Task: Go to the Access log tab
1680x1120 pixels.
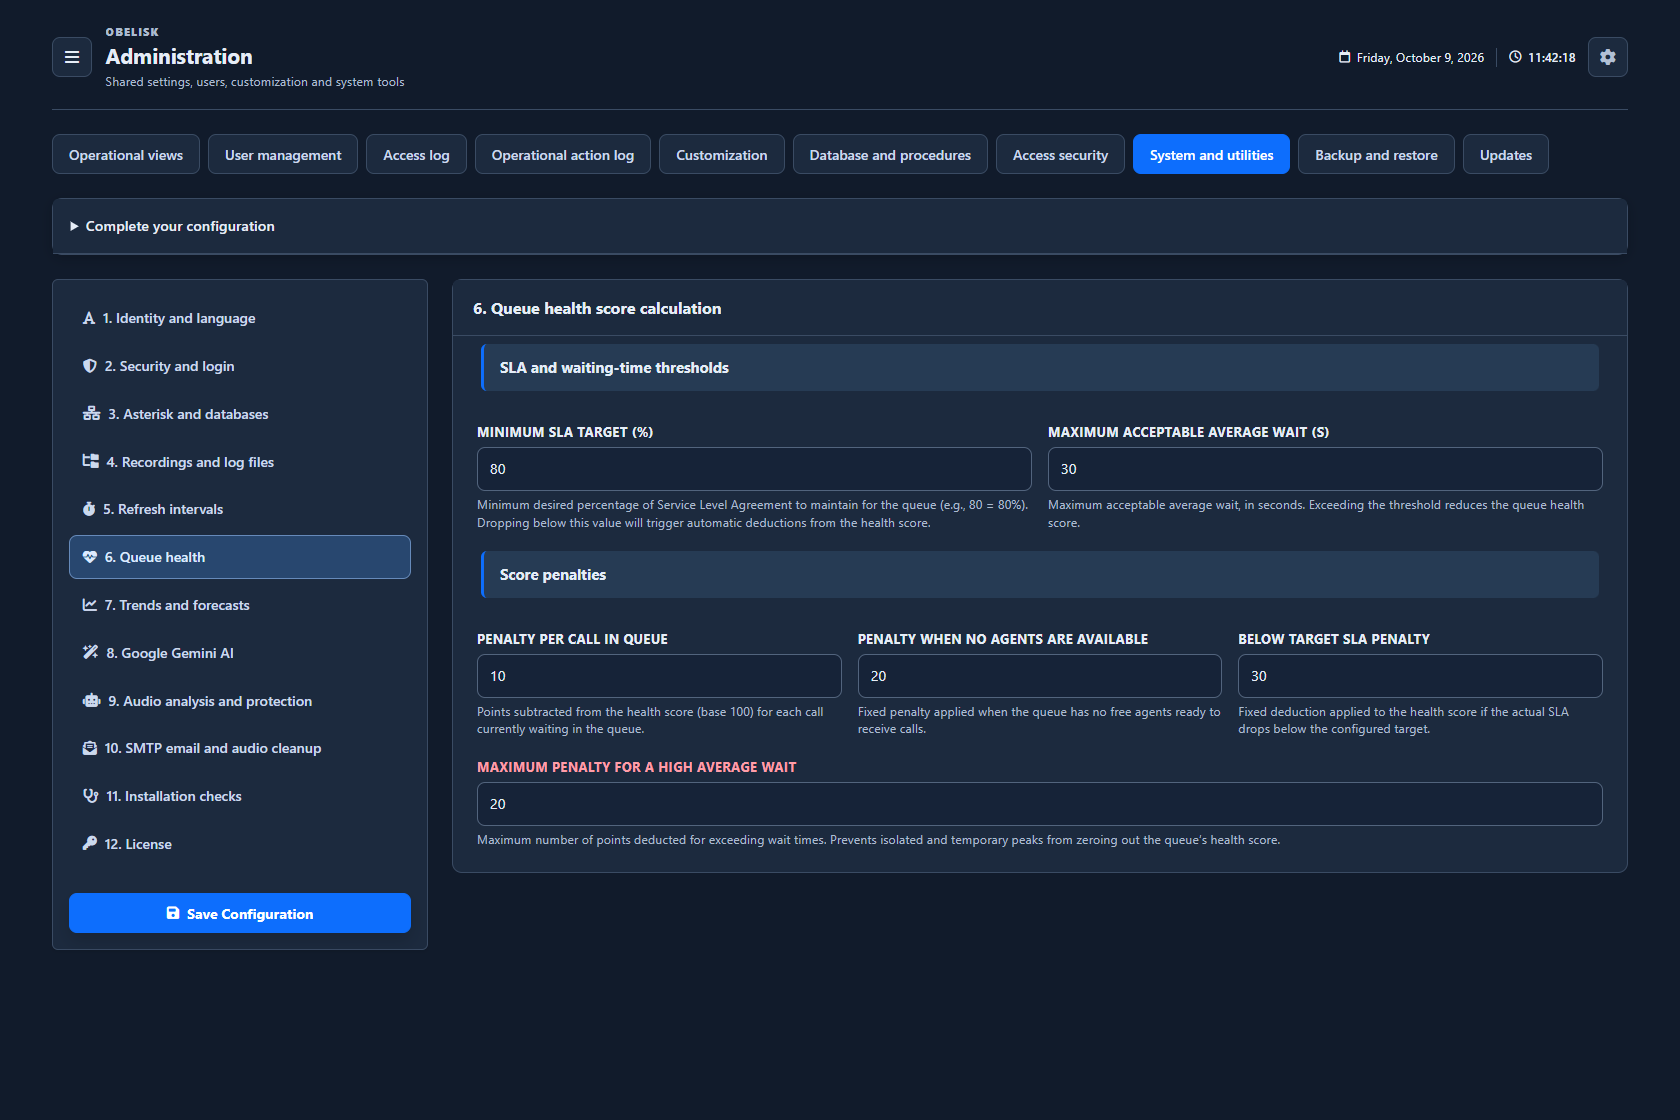Action: (x=416, y=155)
